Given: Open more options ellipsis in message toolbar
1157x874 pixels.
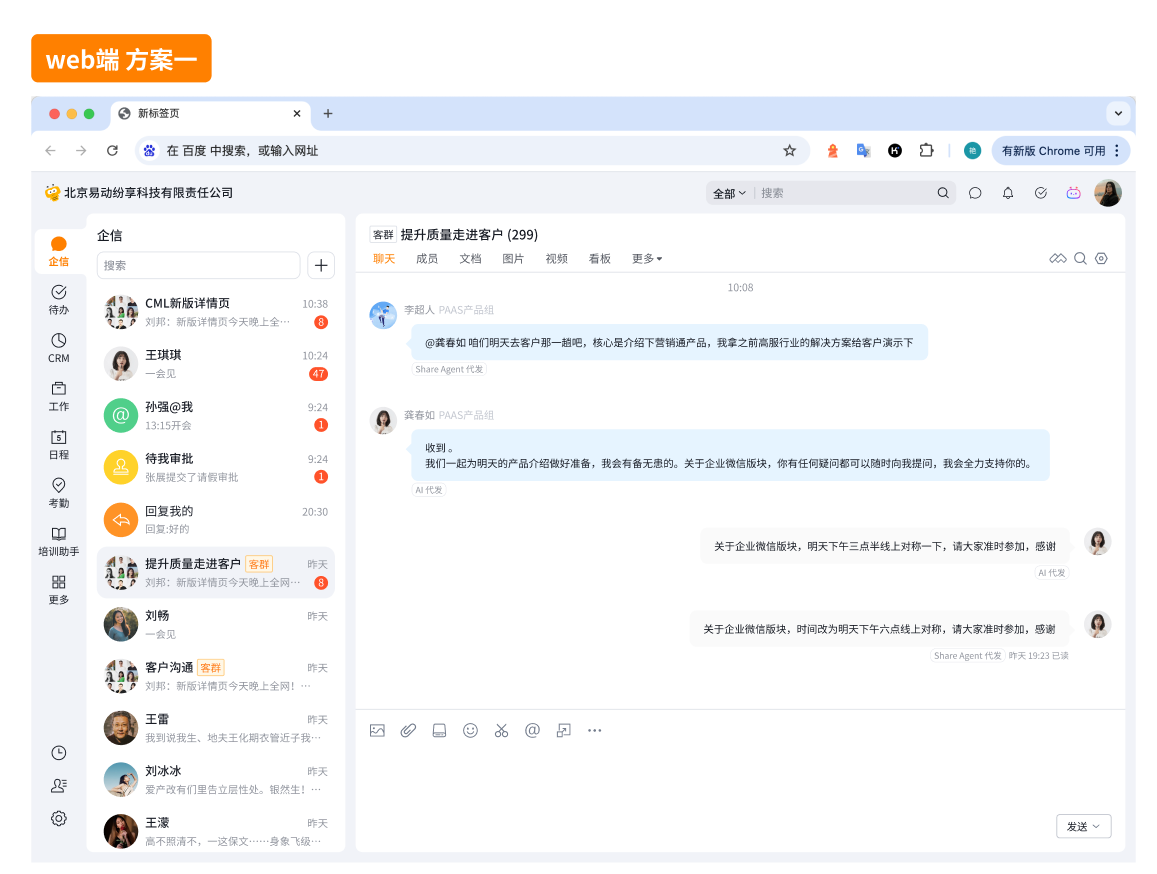Looking at the screenshot, I should [x=595, y=731].
